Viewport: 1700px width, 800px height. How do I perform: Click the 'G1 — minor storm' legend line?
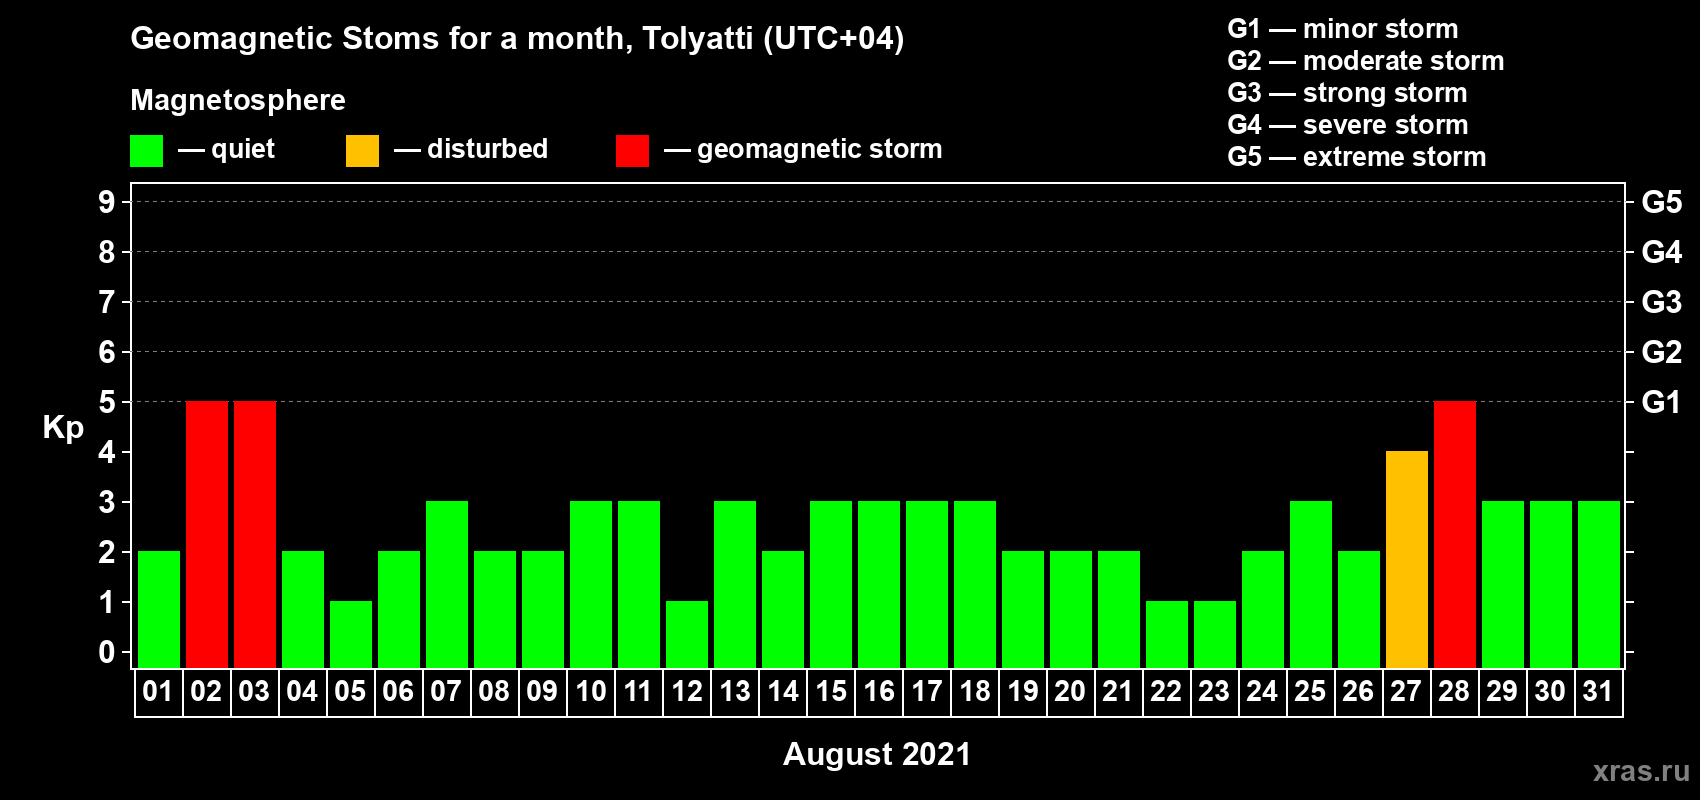1343,29
